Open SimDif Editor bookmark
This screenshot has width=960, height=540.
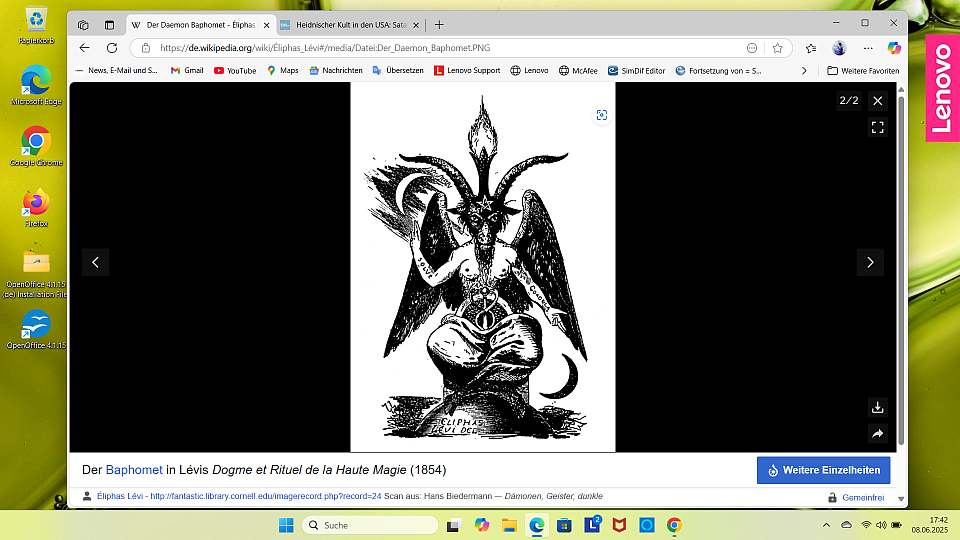636,70
